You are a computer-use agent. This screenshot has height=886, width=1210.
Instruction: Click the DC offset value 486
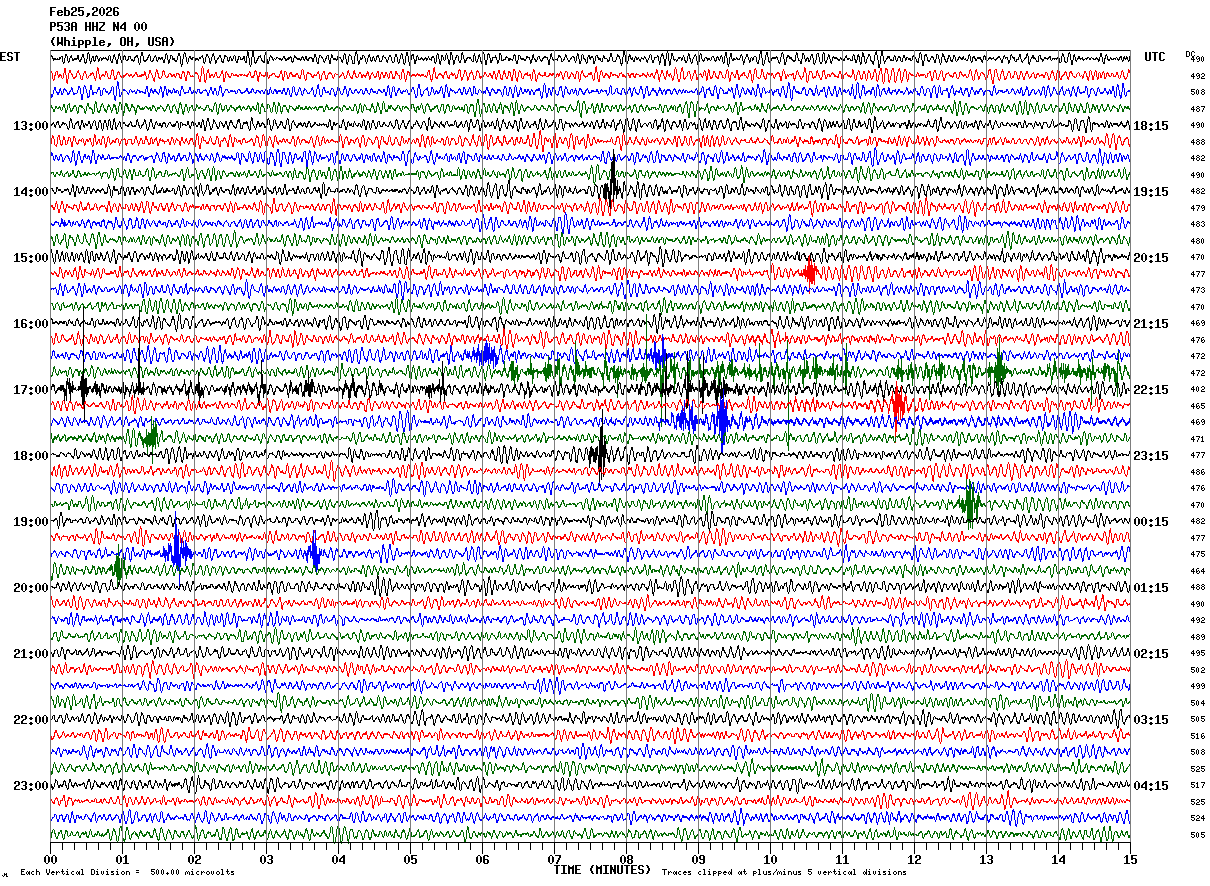pyautogui.click(x=1197, y=472)
